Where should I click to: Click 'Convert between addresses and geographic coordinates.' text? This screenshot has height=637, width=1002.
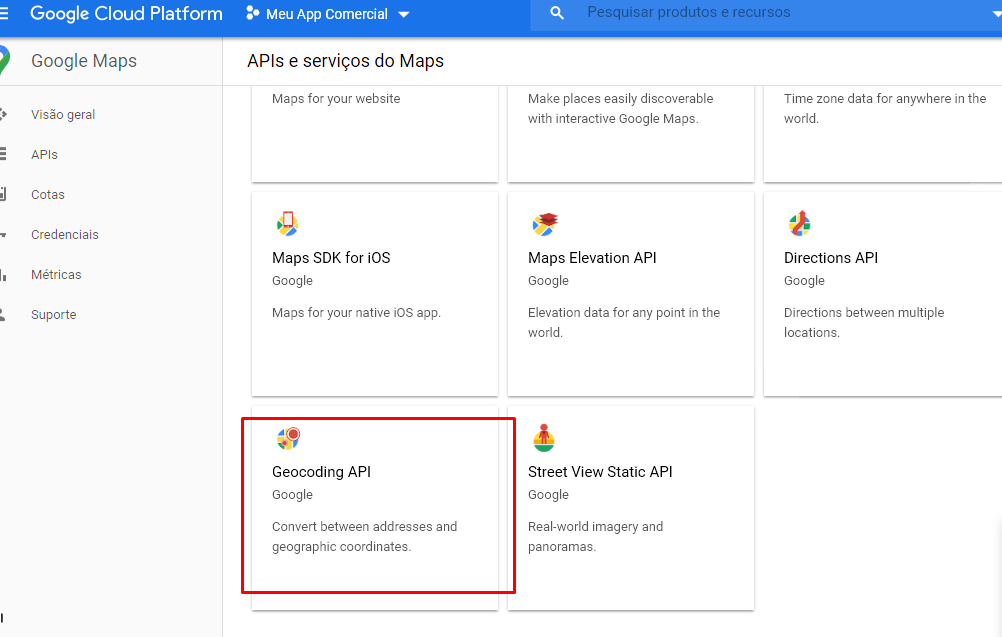[364, 537]
